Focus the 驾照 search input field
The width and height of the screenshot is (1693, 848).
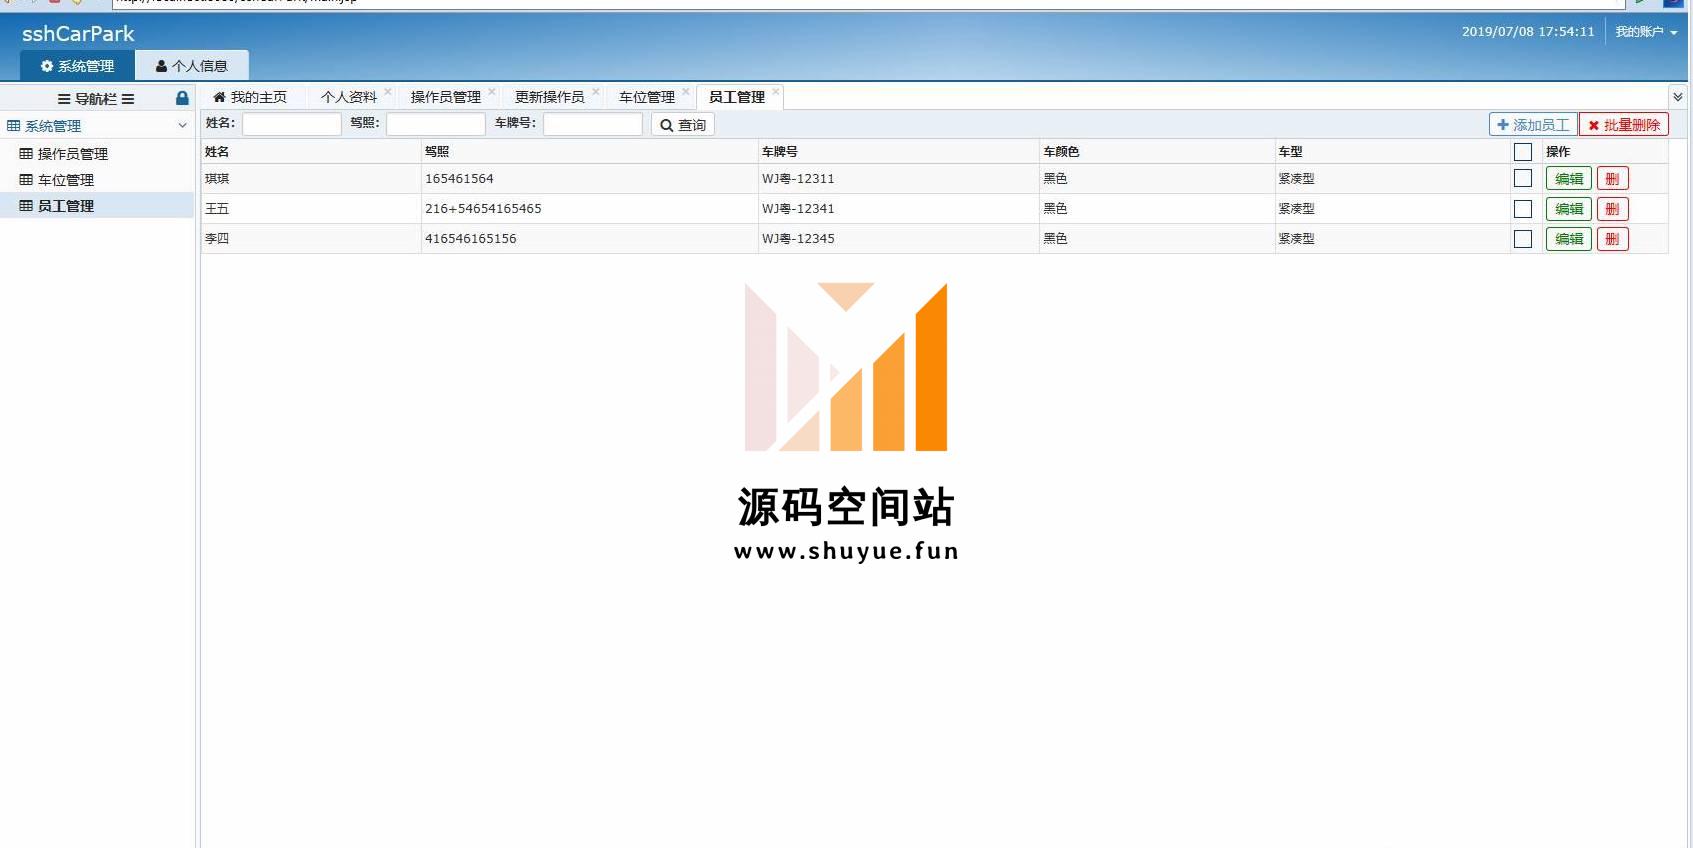point(436,124)
